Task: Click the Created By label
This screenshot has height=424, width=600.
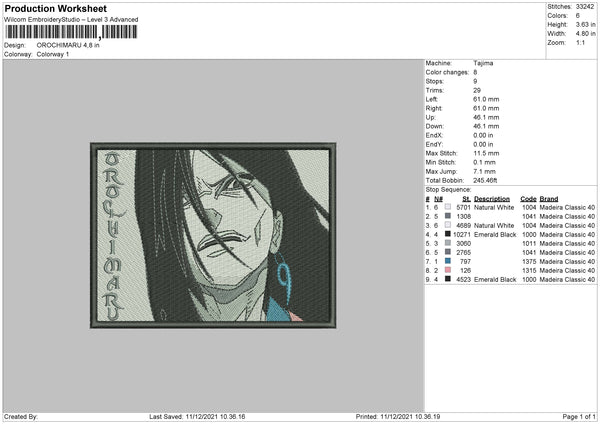Action: pyautogui.click(x=21, y=417)
